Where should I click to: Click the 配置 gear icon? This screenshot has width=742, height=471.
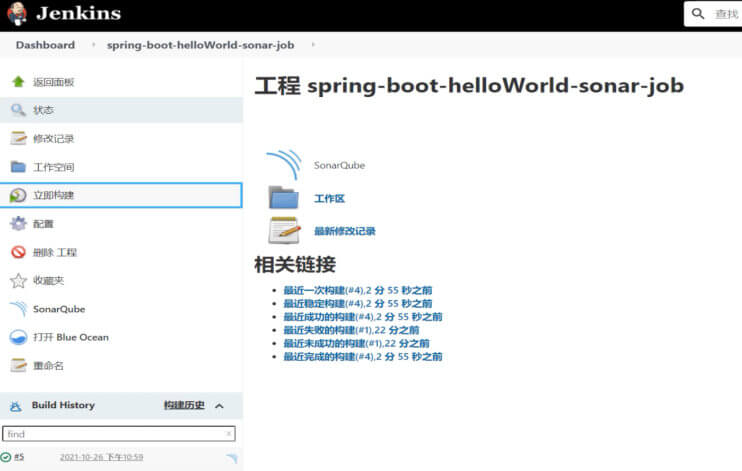point(18,223)
